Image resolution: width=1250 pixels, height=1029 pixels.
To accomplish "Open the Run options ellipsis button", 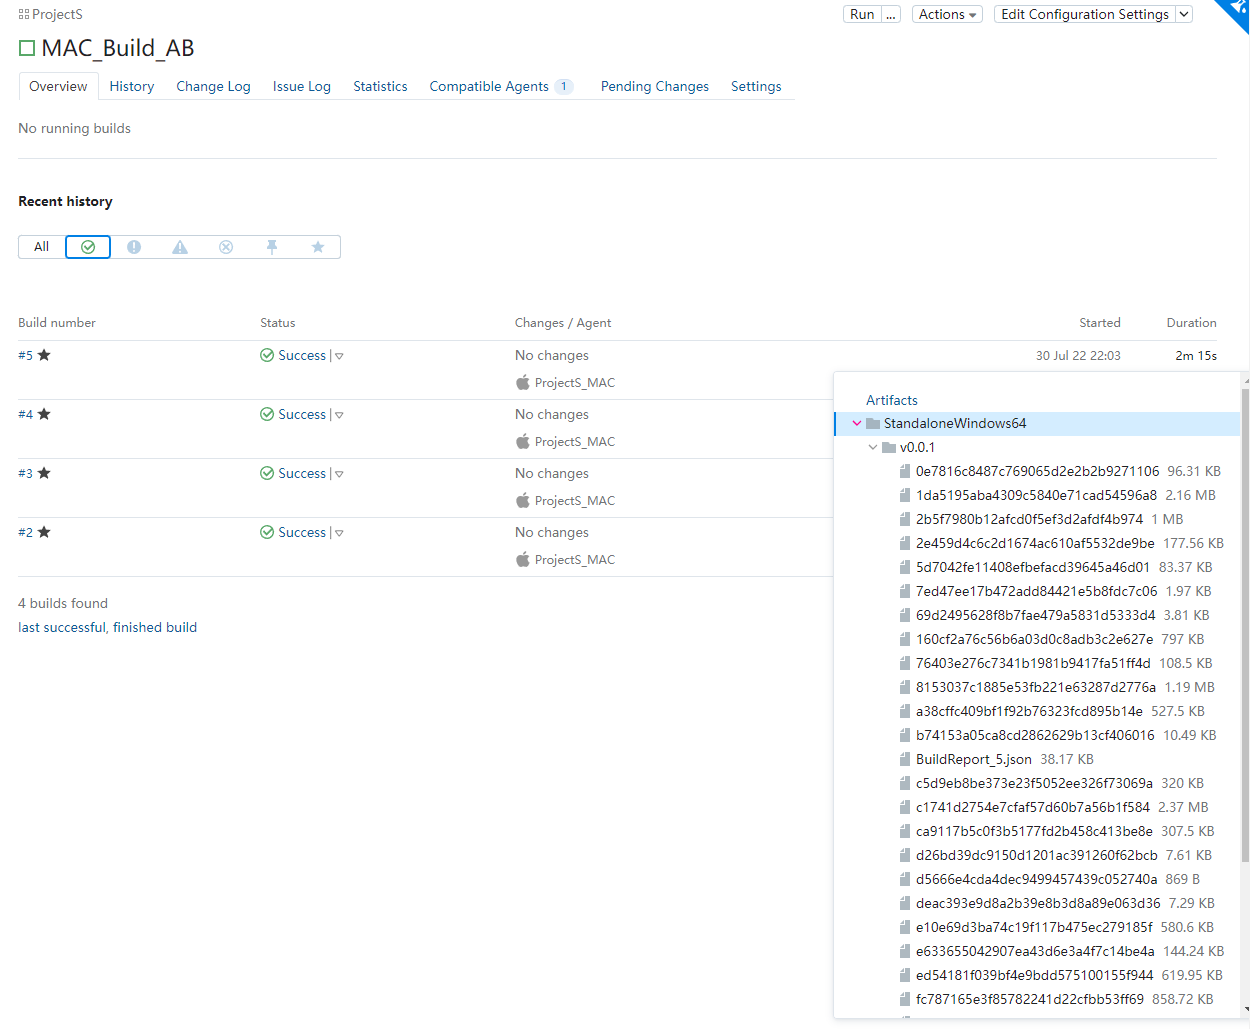I will point(891,14).
